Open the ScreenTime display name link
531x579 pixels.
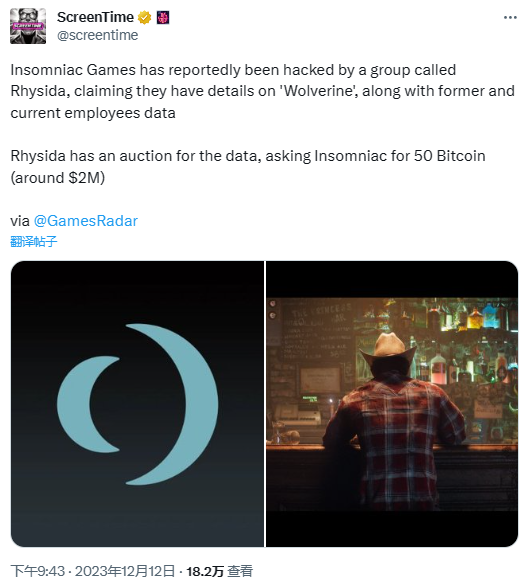tap(95, 17)
